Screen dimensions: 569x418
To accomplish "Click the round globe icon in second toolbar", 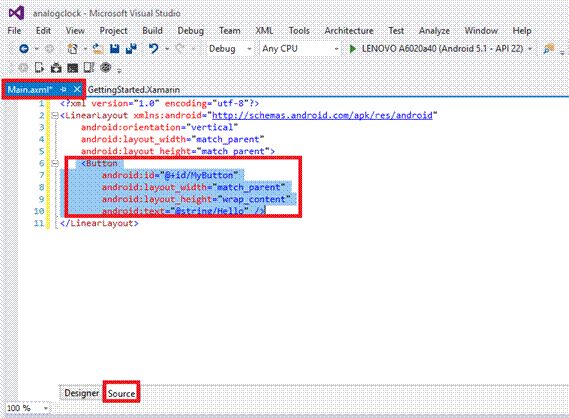I will click(x=106, y=67).
